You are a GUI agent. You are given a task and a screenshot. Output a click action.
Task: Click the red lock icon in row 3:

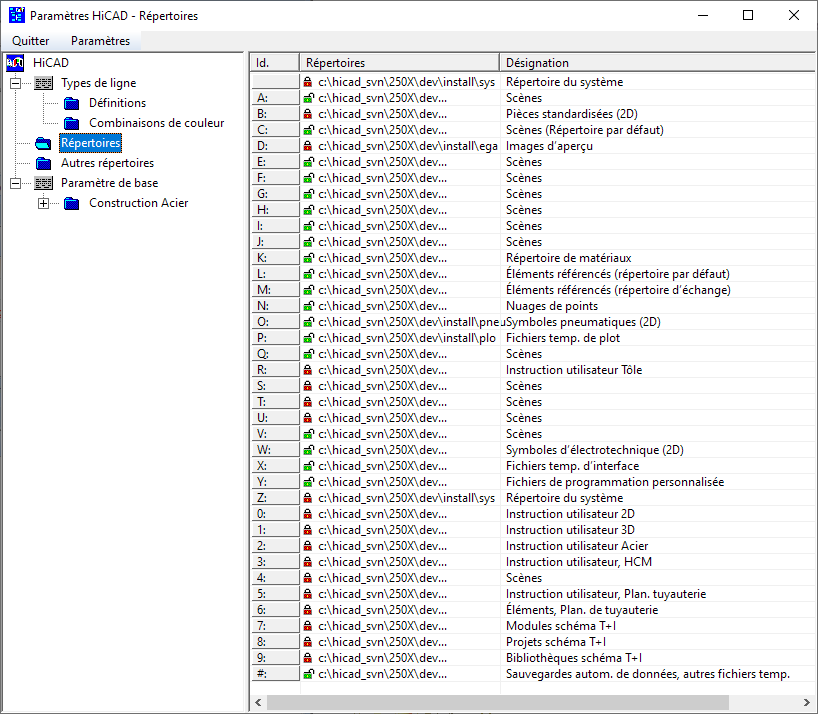point(308,562)
